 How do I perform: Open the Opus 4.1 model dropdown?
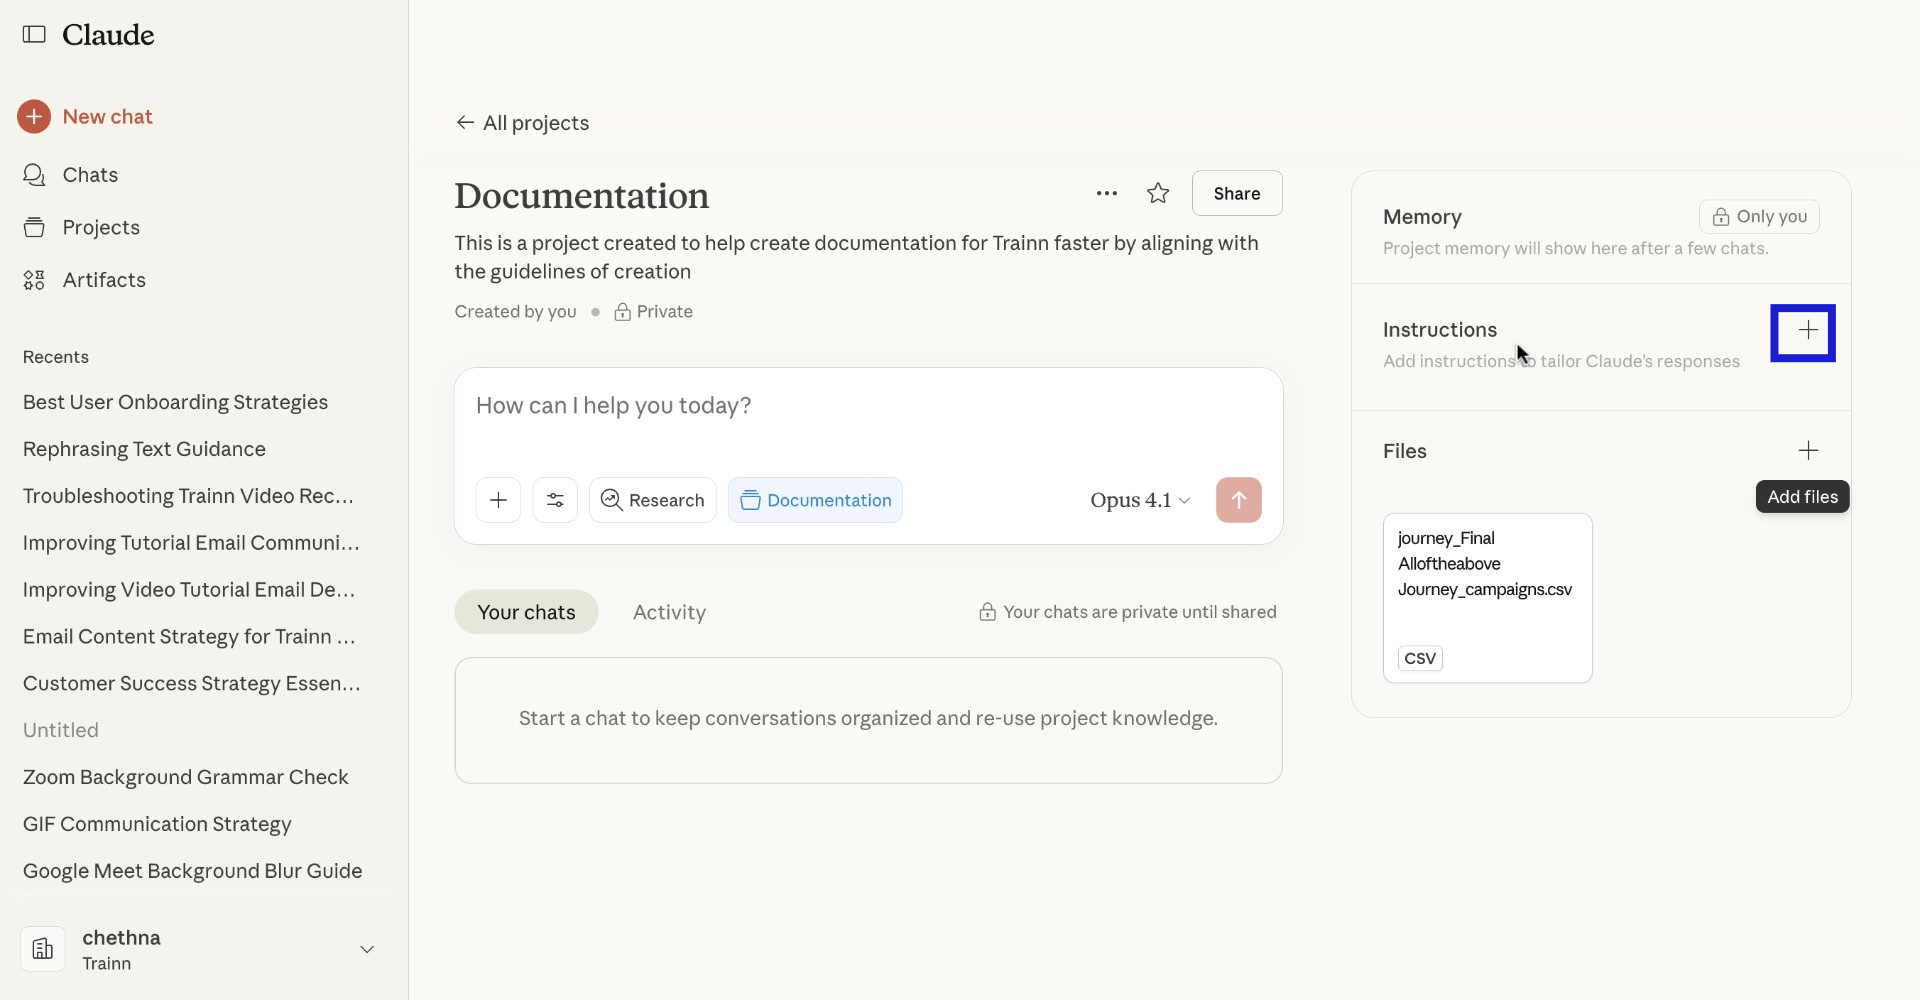coord(1138,500)
